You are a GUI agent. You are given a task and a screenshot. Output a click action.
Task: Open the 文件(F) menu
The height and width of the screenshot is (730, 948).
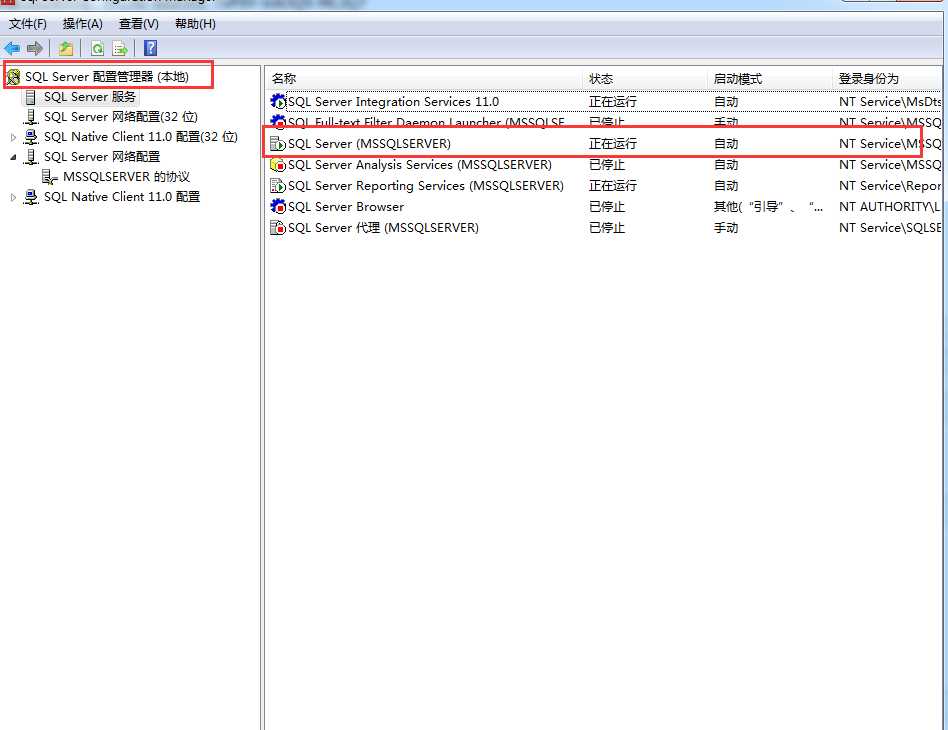(28, 24)
